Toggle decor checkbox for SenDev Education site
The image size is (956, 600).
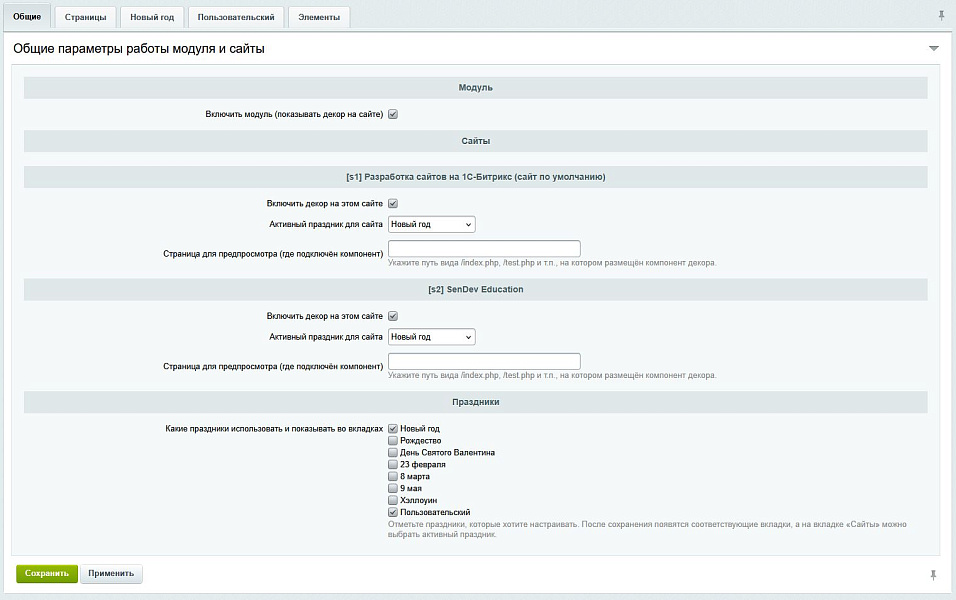(393, 316)
